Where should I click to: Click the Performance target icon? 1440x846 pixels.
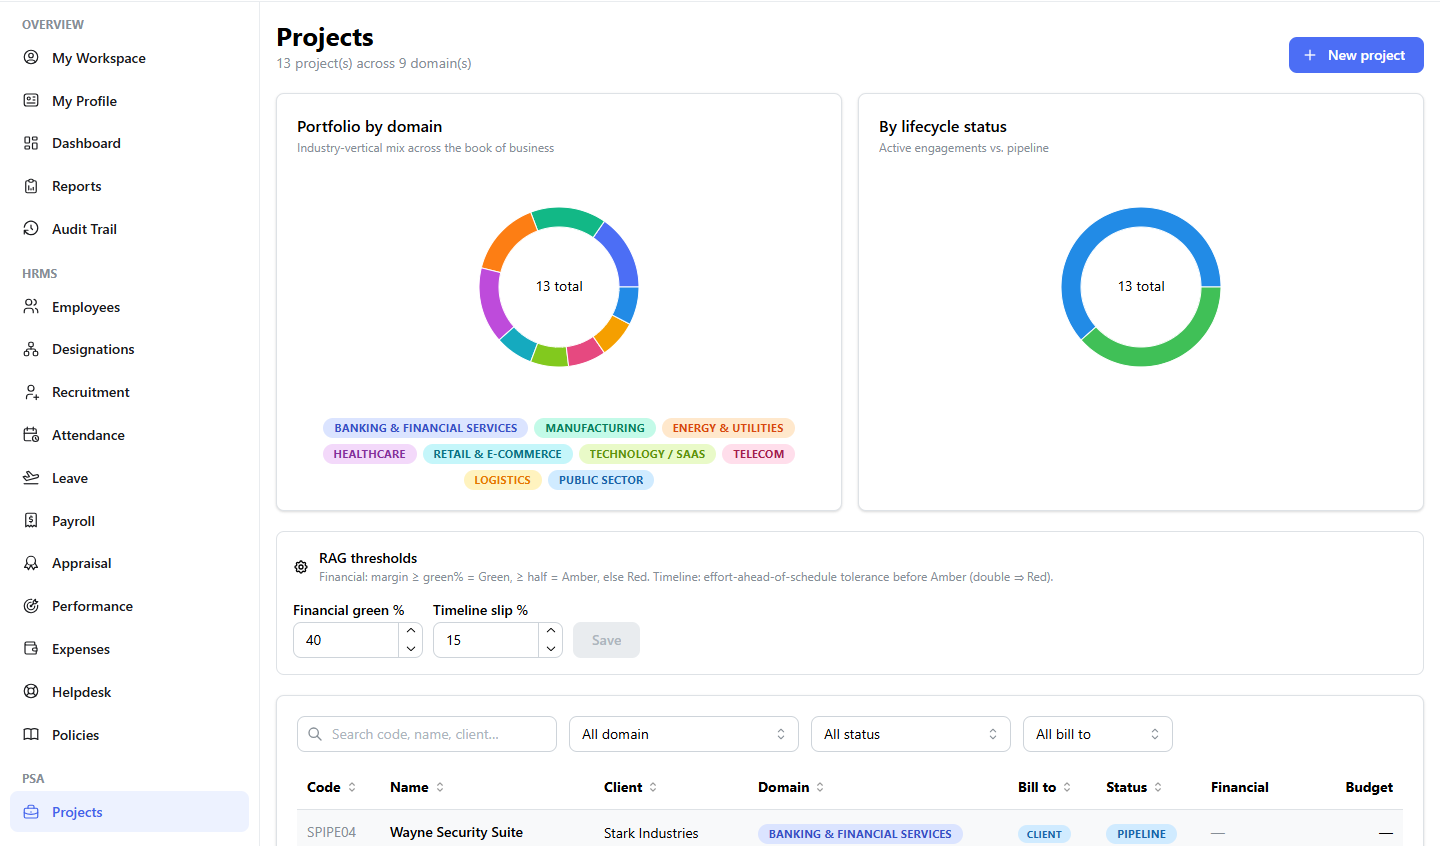pos(31,605)
